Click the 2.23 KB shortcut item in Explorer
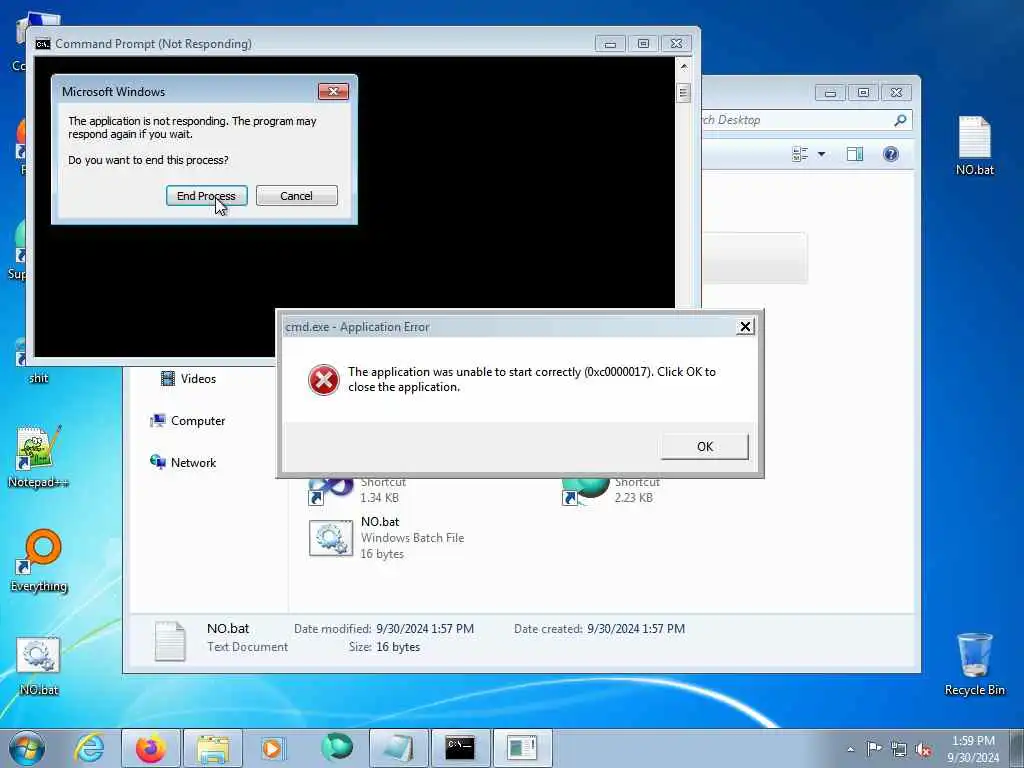The height and width of the screenshot is (768, 1024). (611, 490)
